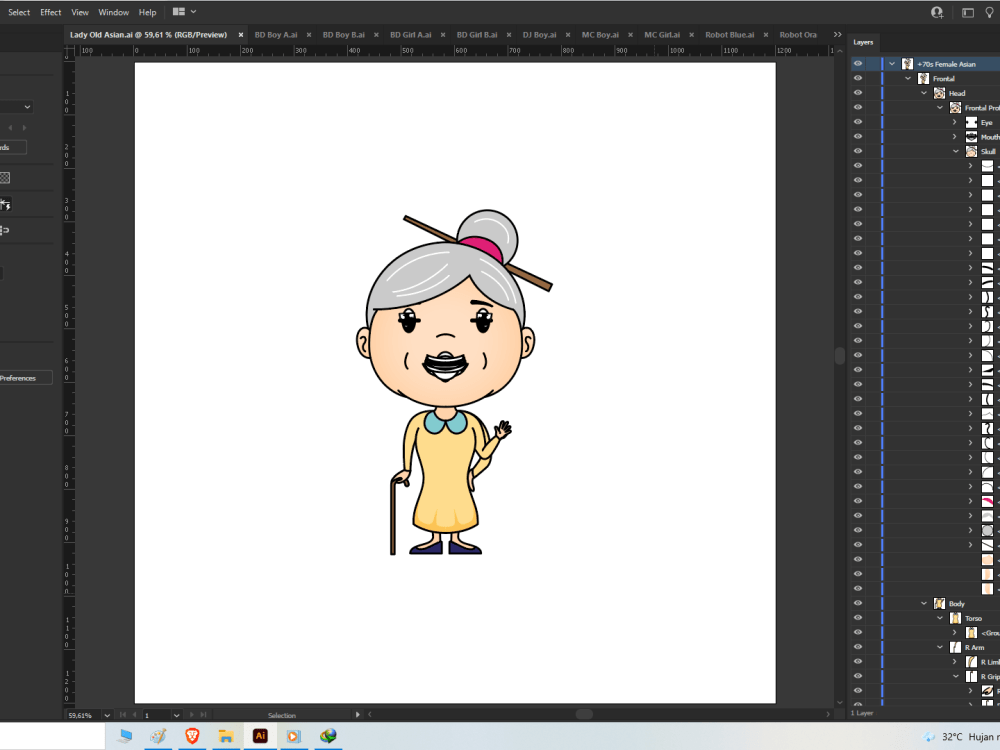Close the Lady Old Asian.ai tab
This screenshot has width=1000, height=750.
click(240, 35)
